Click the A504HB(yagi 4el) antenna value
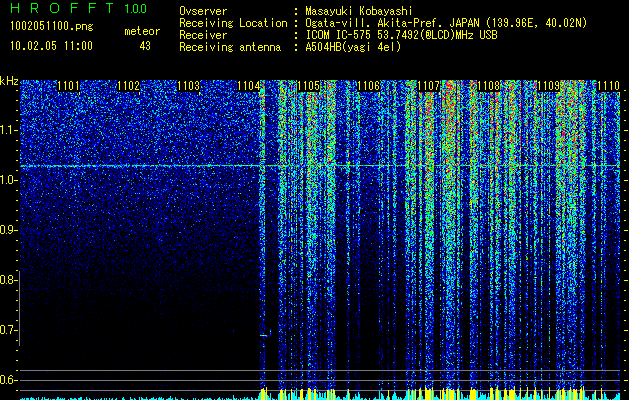Screen dimensions: 629x400 click(x=353, y=47)
